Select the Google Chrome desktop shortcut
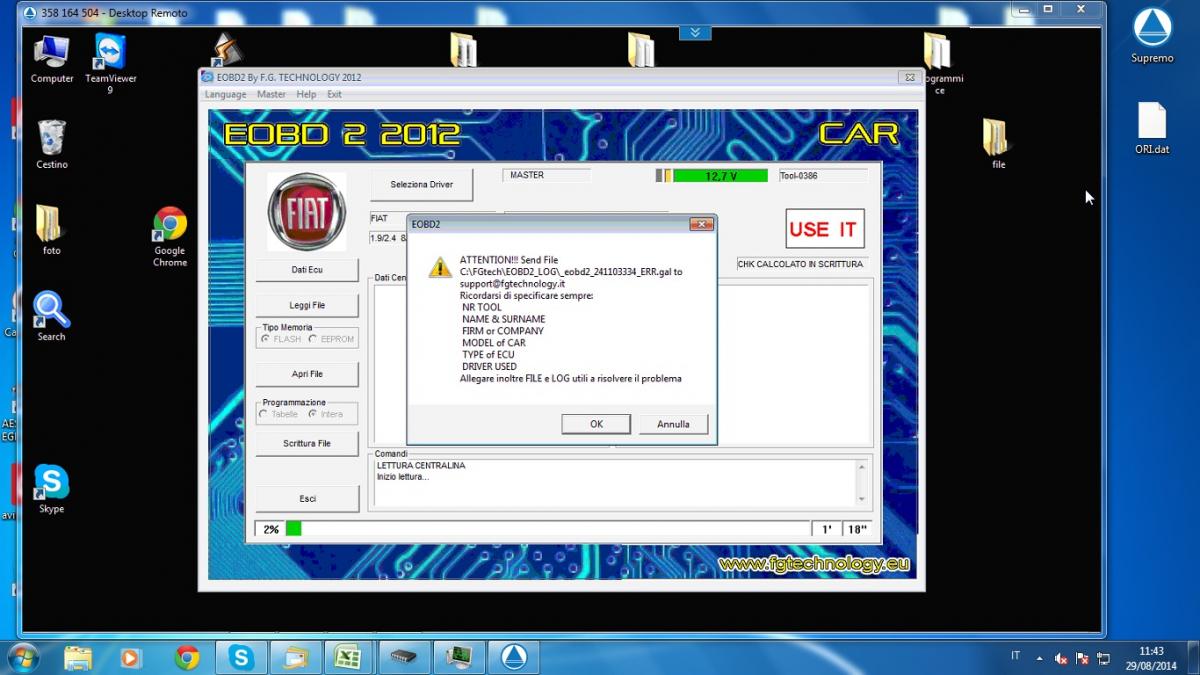 coord(170,237)
